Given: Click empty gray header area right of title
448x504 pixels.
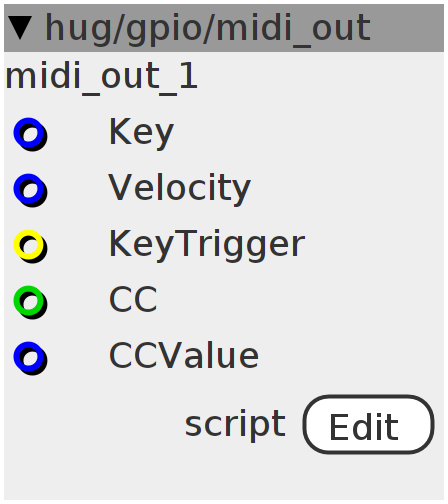Looking at the screenshot, I should (408, 28).
